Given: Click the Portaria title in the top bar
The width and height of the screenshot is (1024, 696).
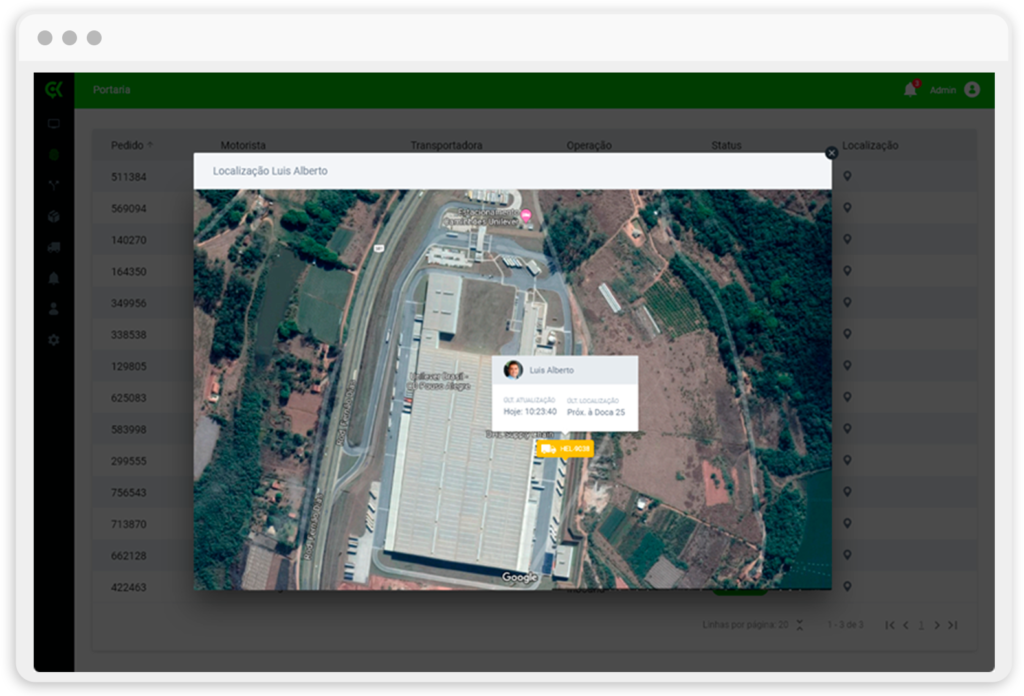Looking at the screenshot, I should [112, 89].
